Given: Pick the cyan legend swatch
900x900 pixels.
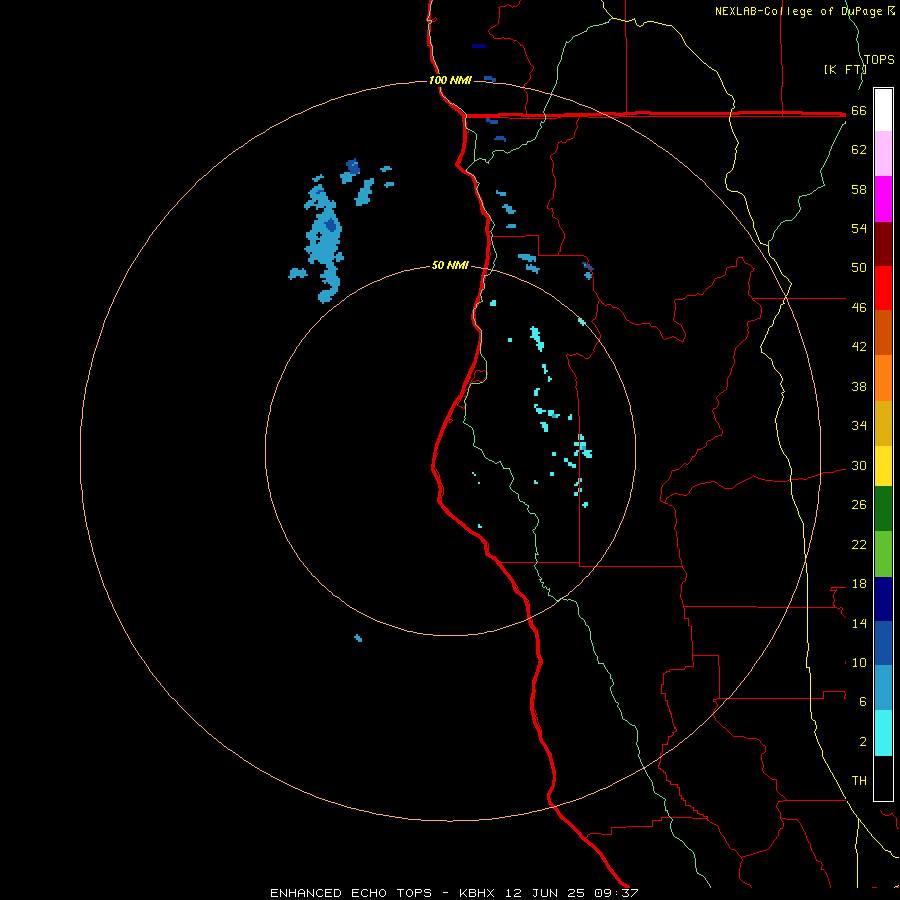Looking at the screenshot, I should click(x=883, y=733).
